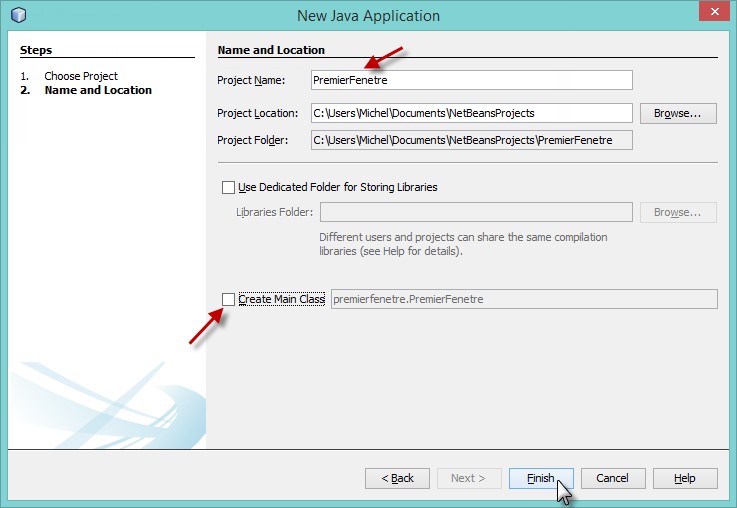Open Help for this wizard

685,478
